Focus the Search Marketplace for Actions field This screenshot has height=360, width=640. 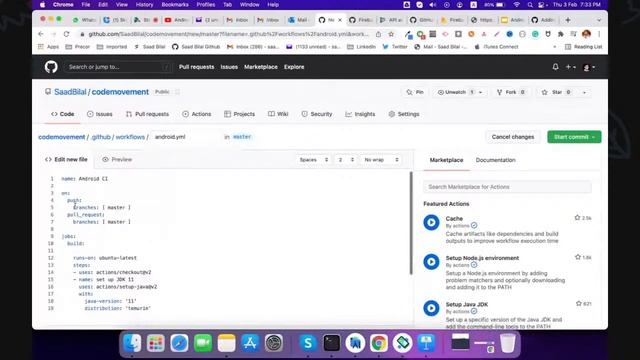coord(507,187)
